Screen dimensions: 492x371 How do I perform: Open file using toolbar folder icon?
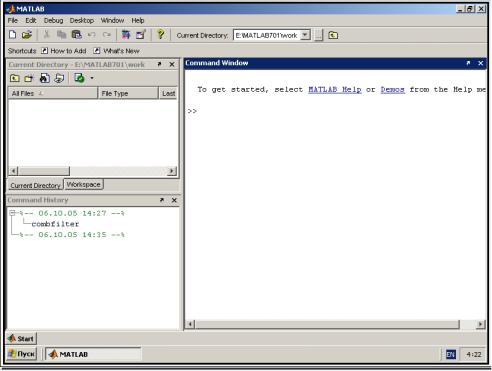27,35
